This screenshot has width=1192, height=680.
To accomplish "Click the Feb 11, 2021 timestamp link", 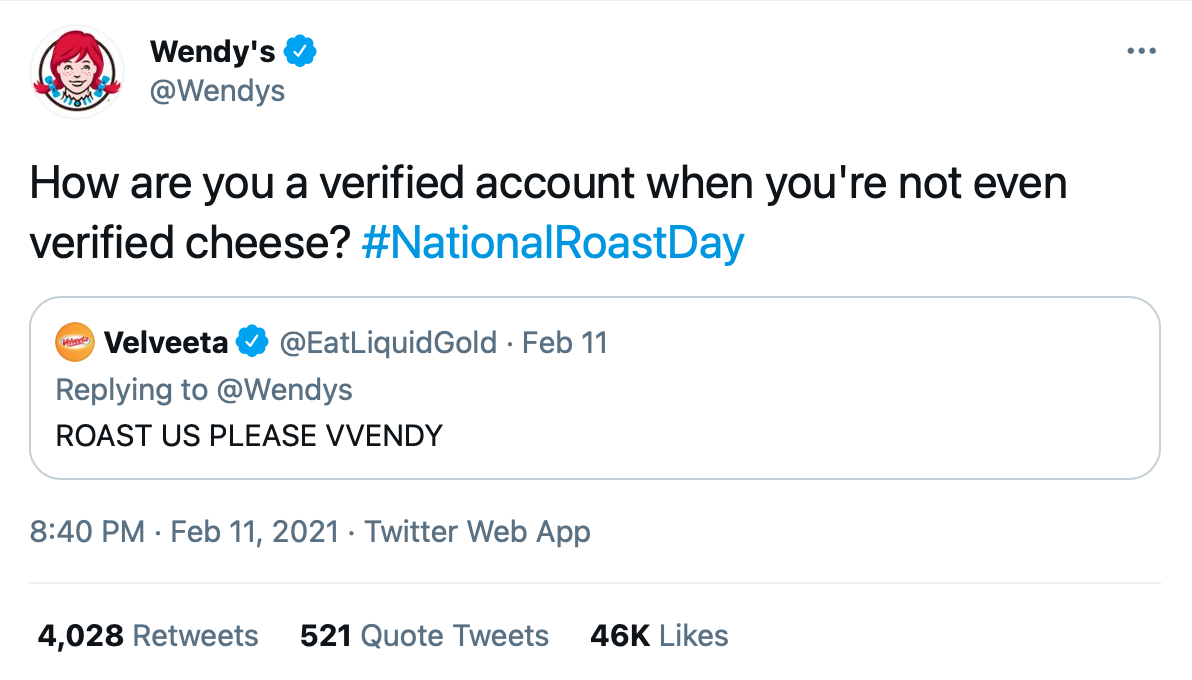I will 249,532.
